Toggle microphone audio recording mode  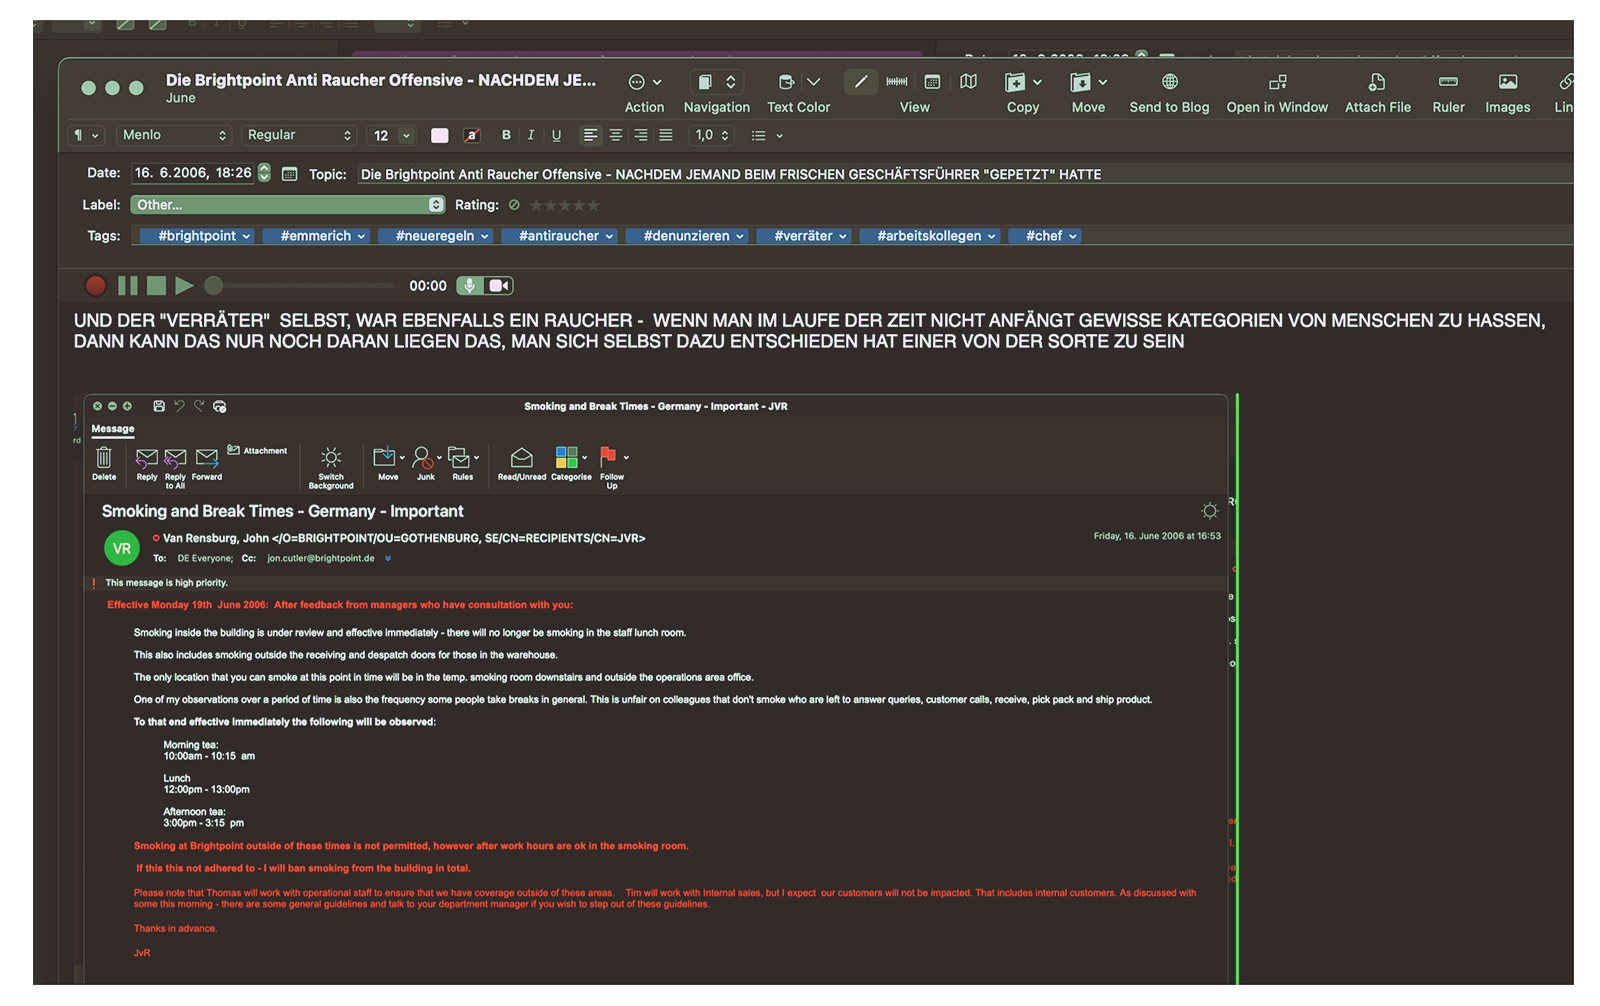click(470, 286)
